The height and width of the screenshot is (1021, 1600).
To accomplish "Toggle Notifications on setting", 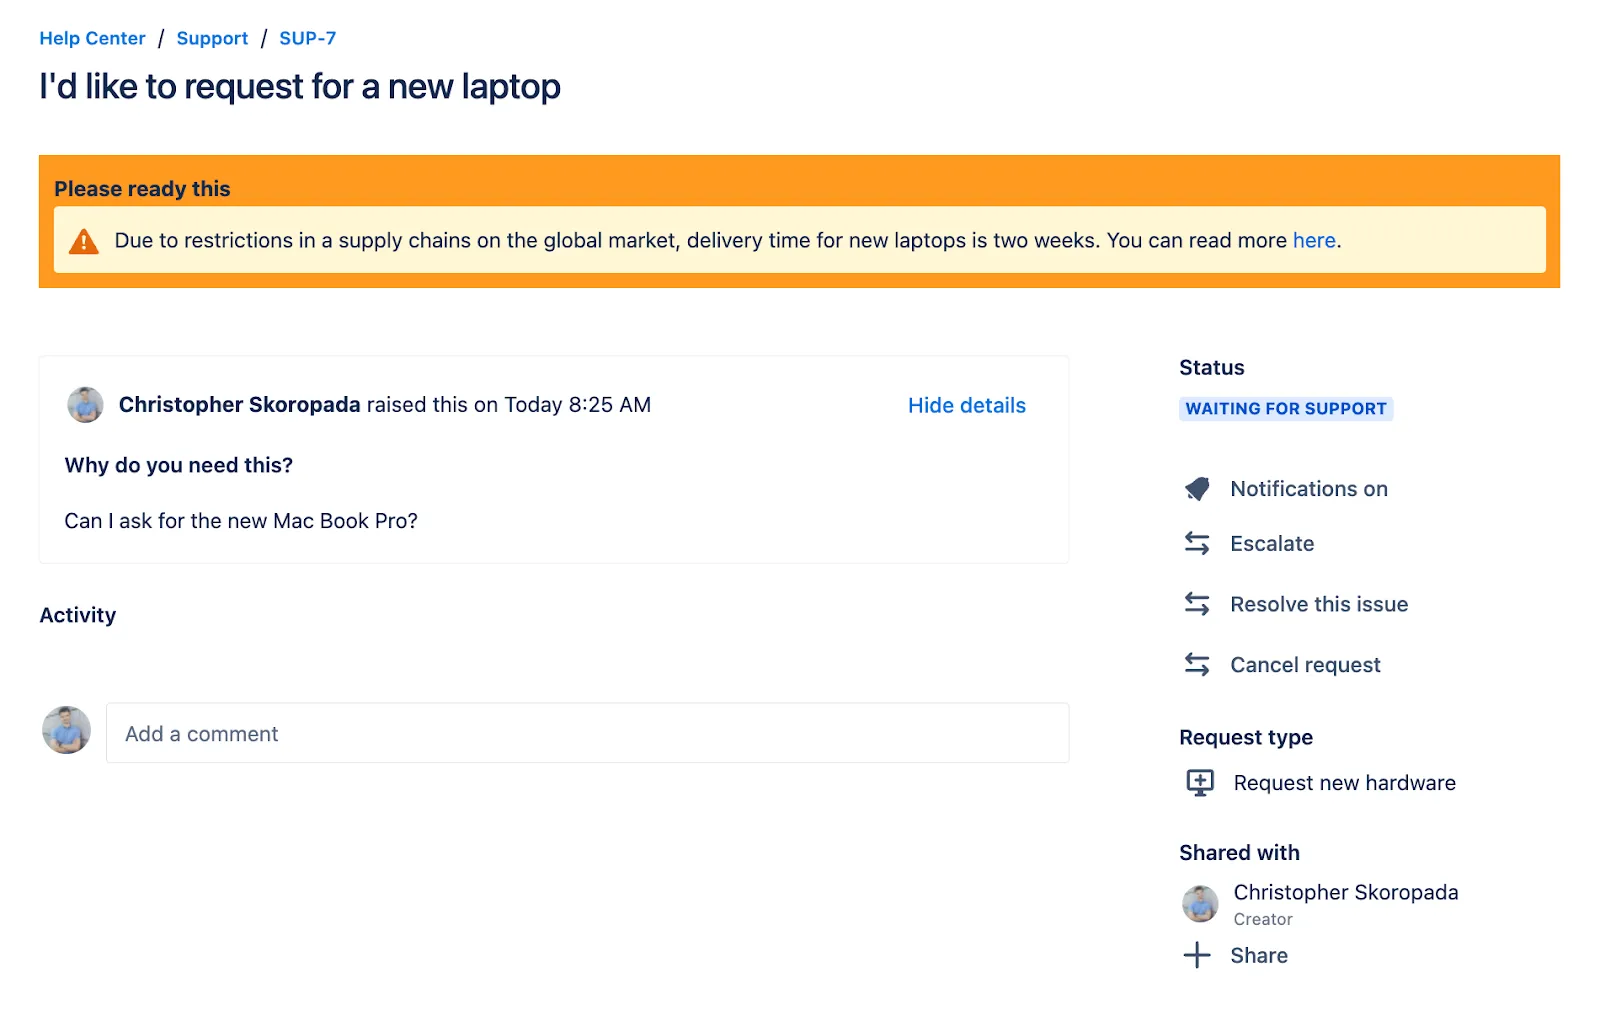I will 1308,488.
